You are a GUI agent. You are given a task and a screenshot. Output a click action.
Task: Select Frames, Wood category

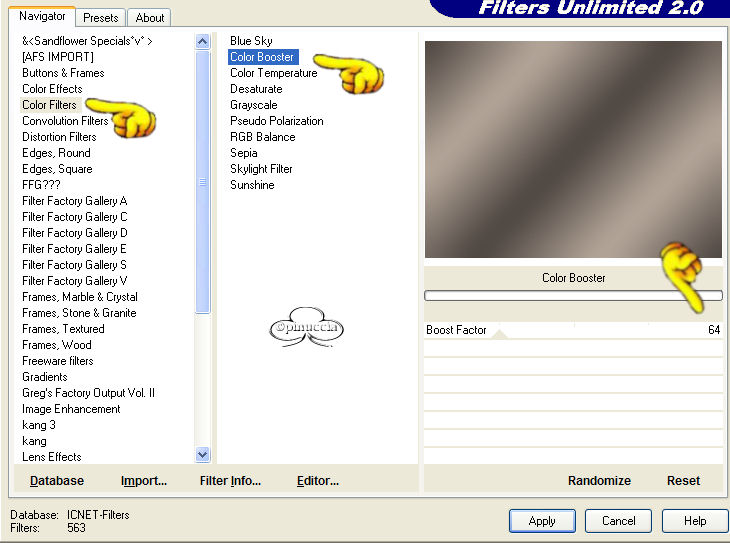pos(57,345)
